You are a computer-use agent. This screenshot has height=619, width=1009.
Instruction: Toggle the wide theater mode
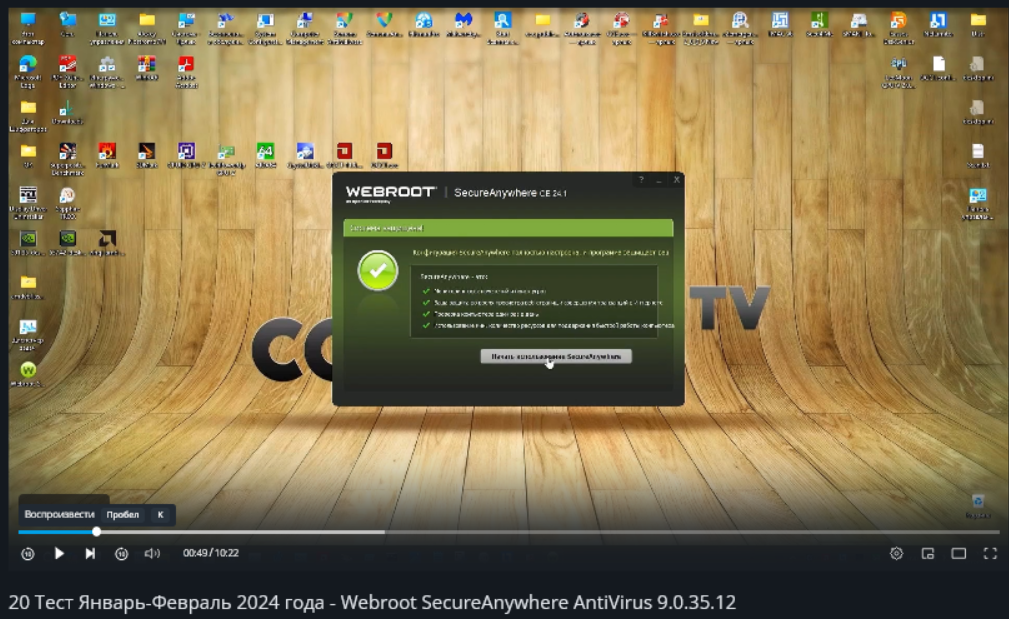coord(959,553)
